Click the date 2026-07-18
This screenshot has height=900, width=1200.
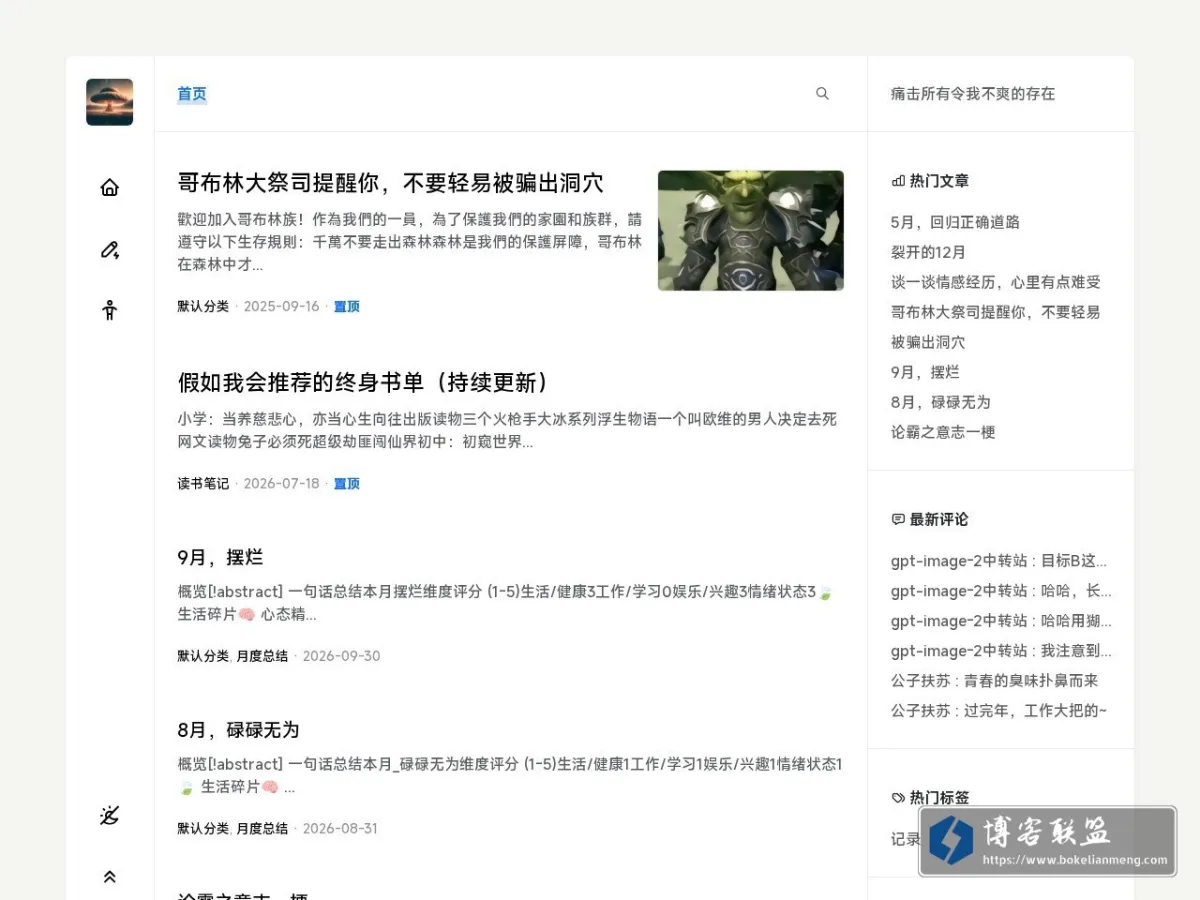point(281,483)
